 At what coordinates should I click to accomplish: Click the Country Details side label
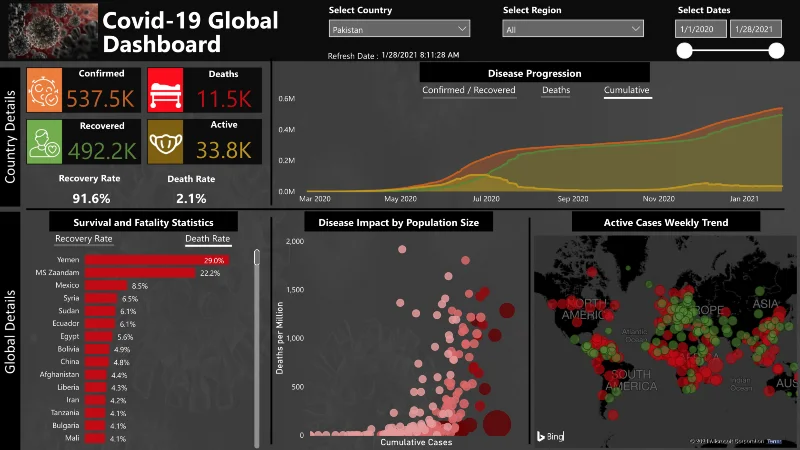pos(10,137)
